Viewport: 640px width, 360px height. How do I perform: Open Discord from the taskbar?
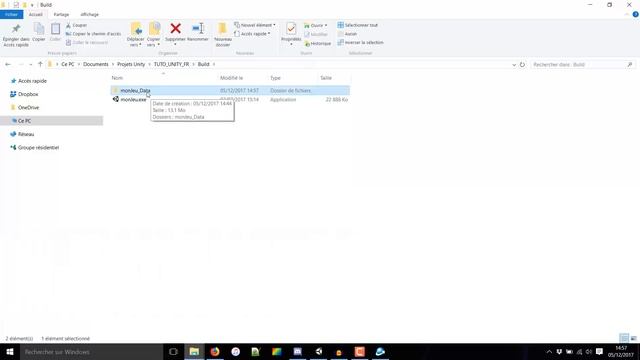click(x=298, y=352)
